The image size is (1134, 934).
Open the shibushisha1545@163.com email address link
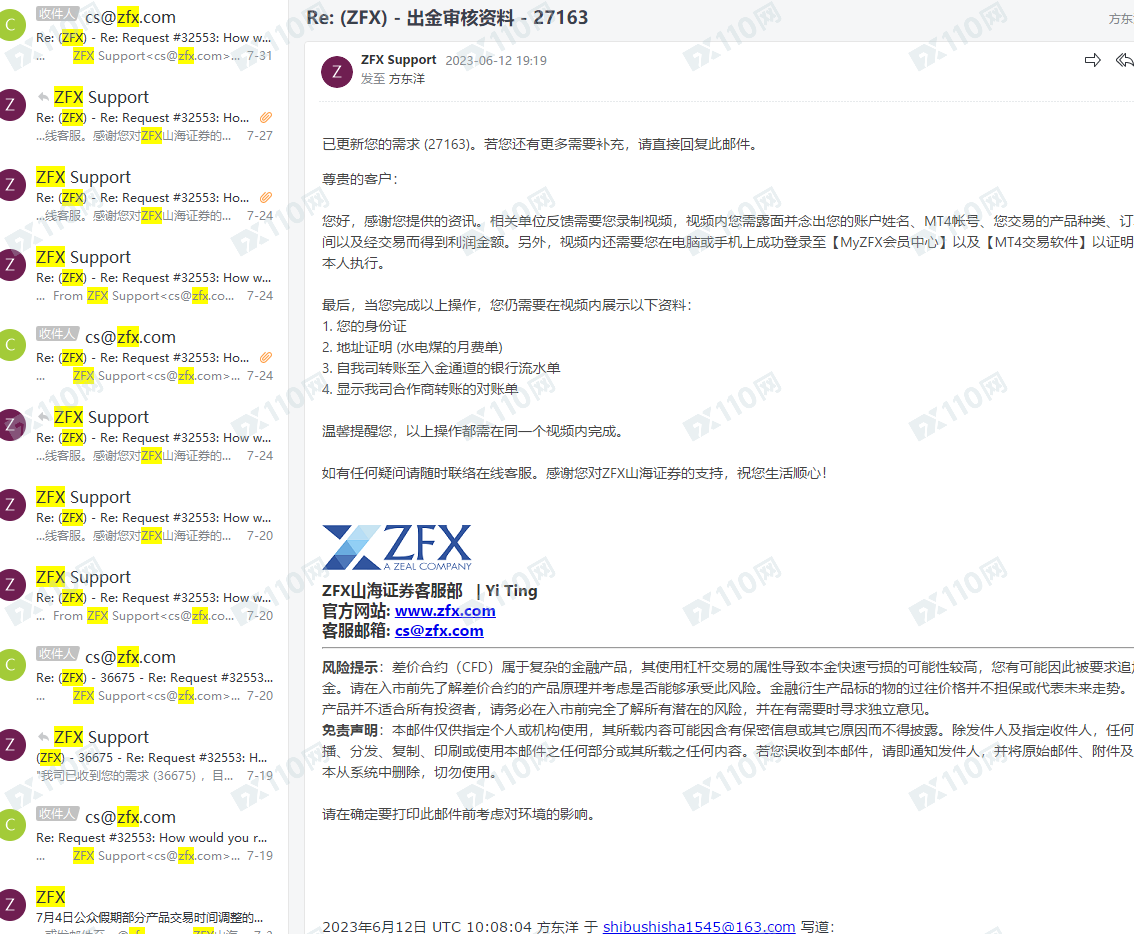pyautogui.click(x=699, y=927)
